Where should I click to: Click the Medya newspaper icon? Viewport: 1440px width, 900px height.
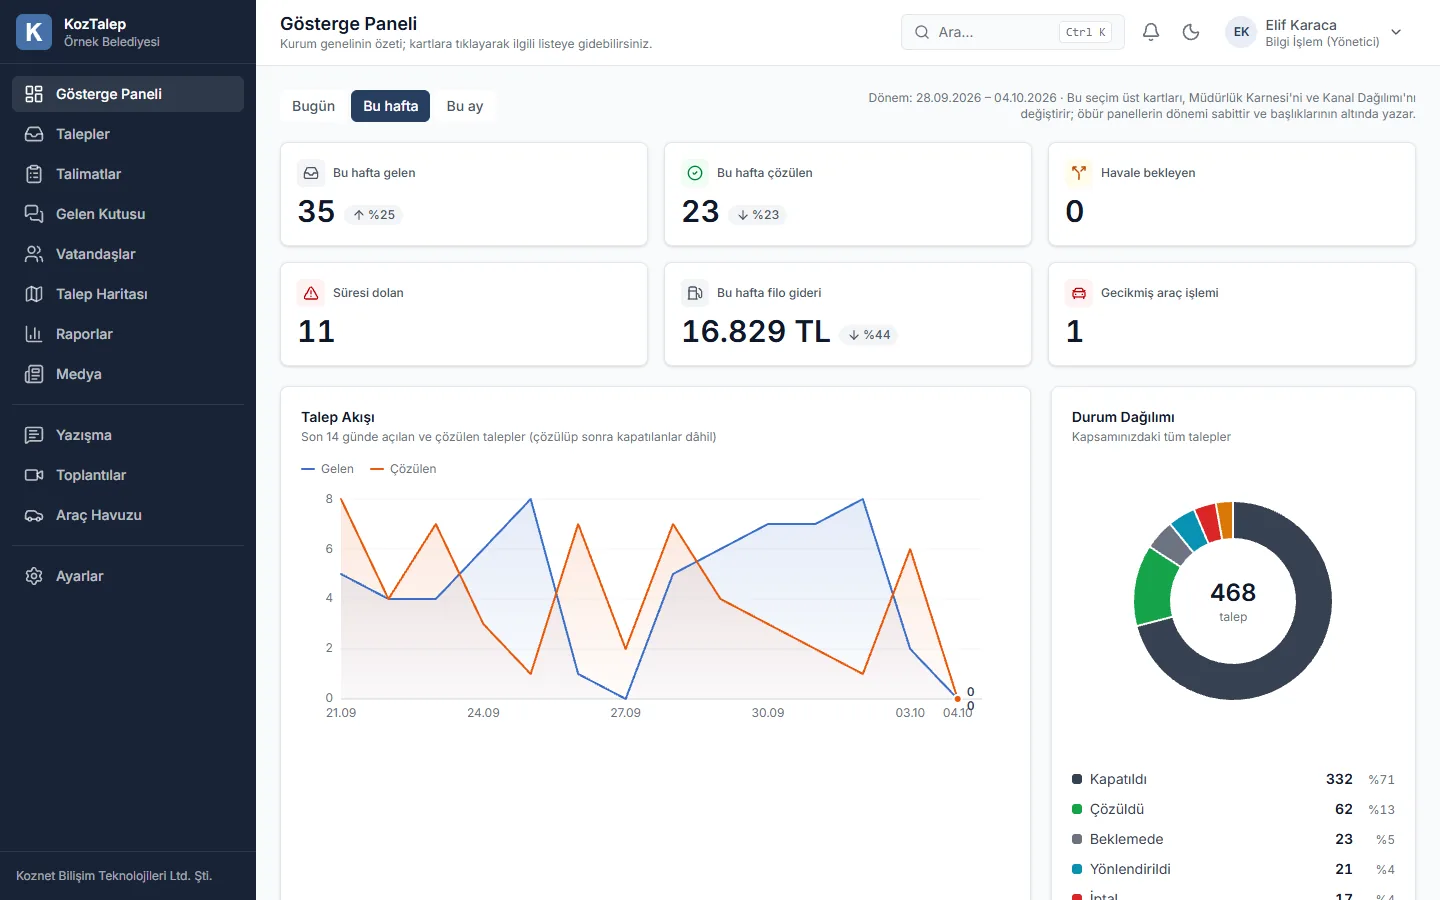tap(34, 374)
